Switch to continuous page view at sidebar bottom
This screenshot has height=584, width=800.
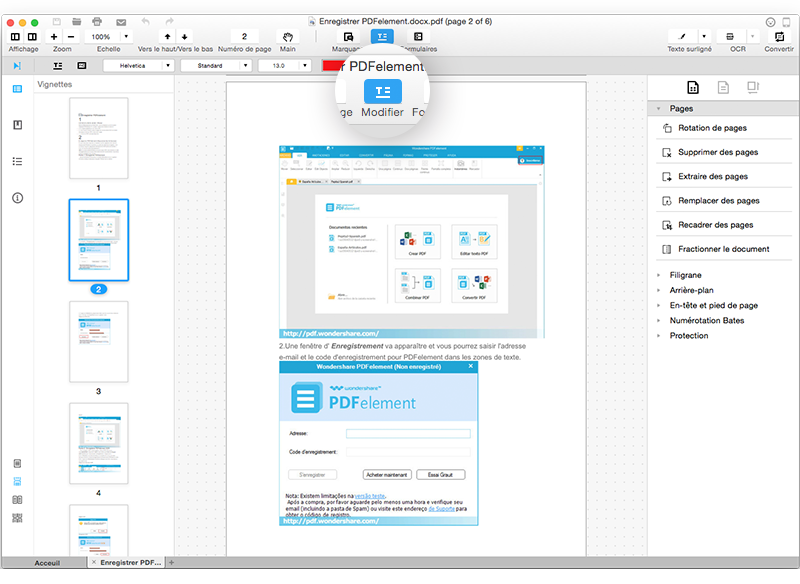tap(17, 481)
